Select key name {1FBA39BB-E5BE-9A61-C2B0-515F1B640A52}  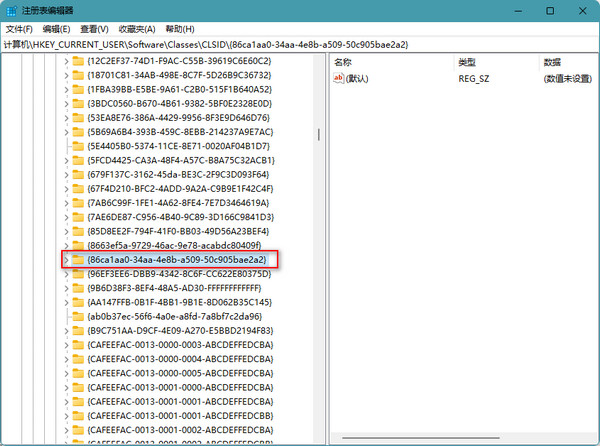pos(179,90)
